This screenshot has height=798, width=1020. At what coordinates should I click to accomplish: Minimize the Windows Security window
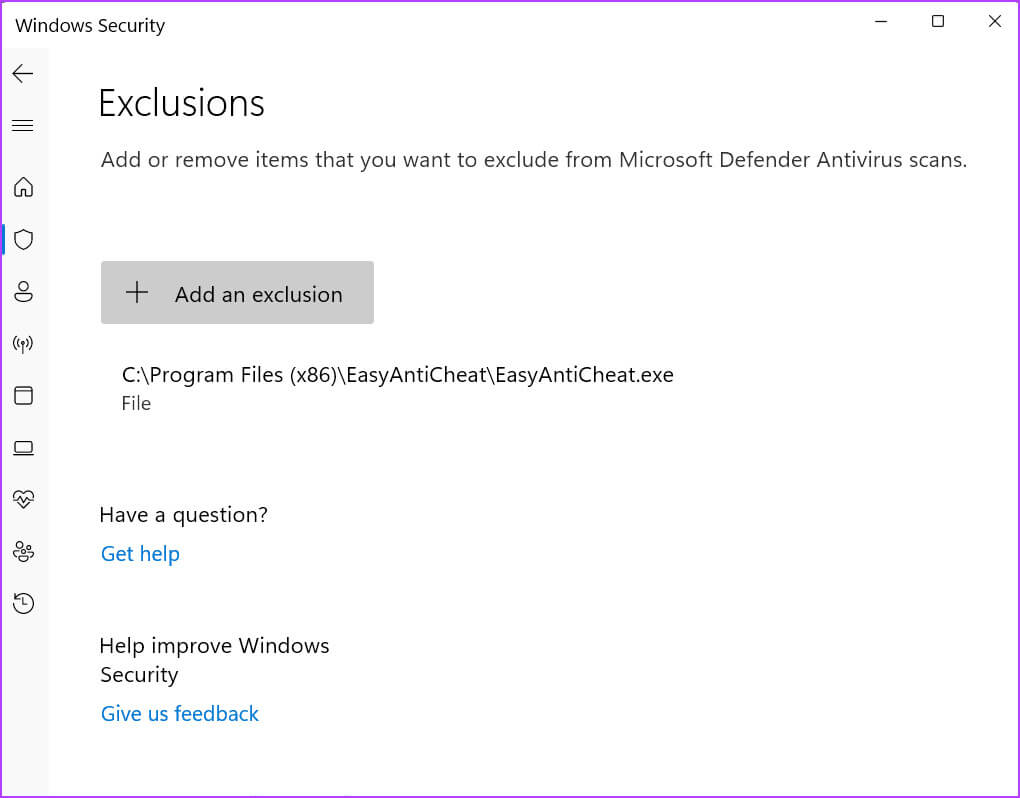[x=881, y=22]
